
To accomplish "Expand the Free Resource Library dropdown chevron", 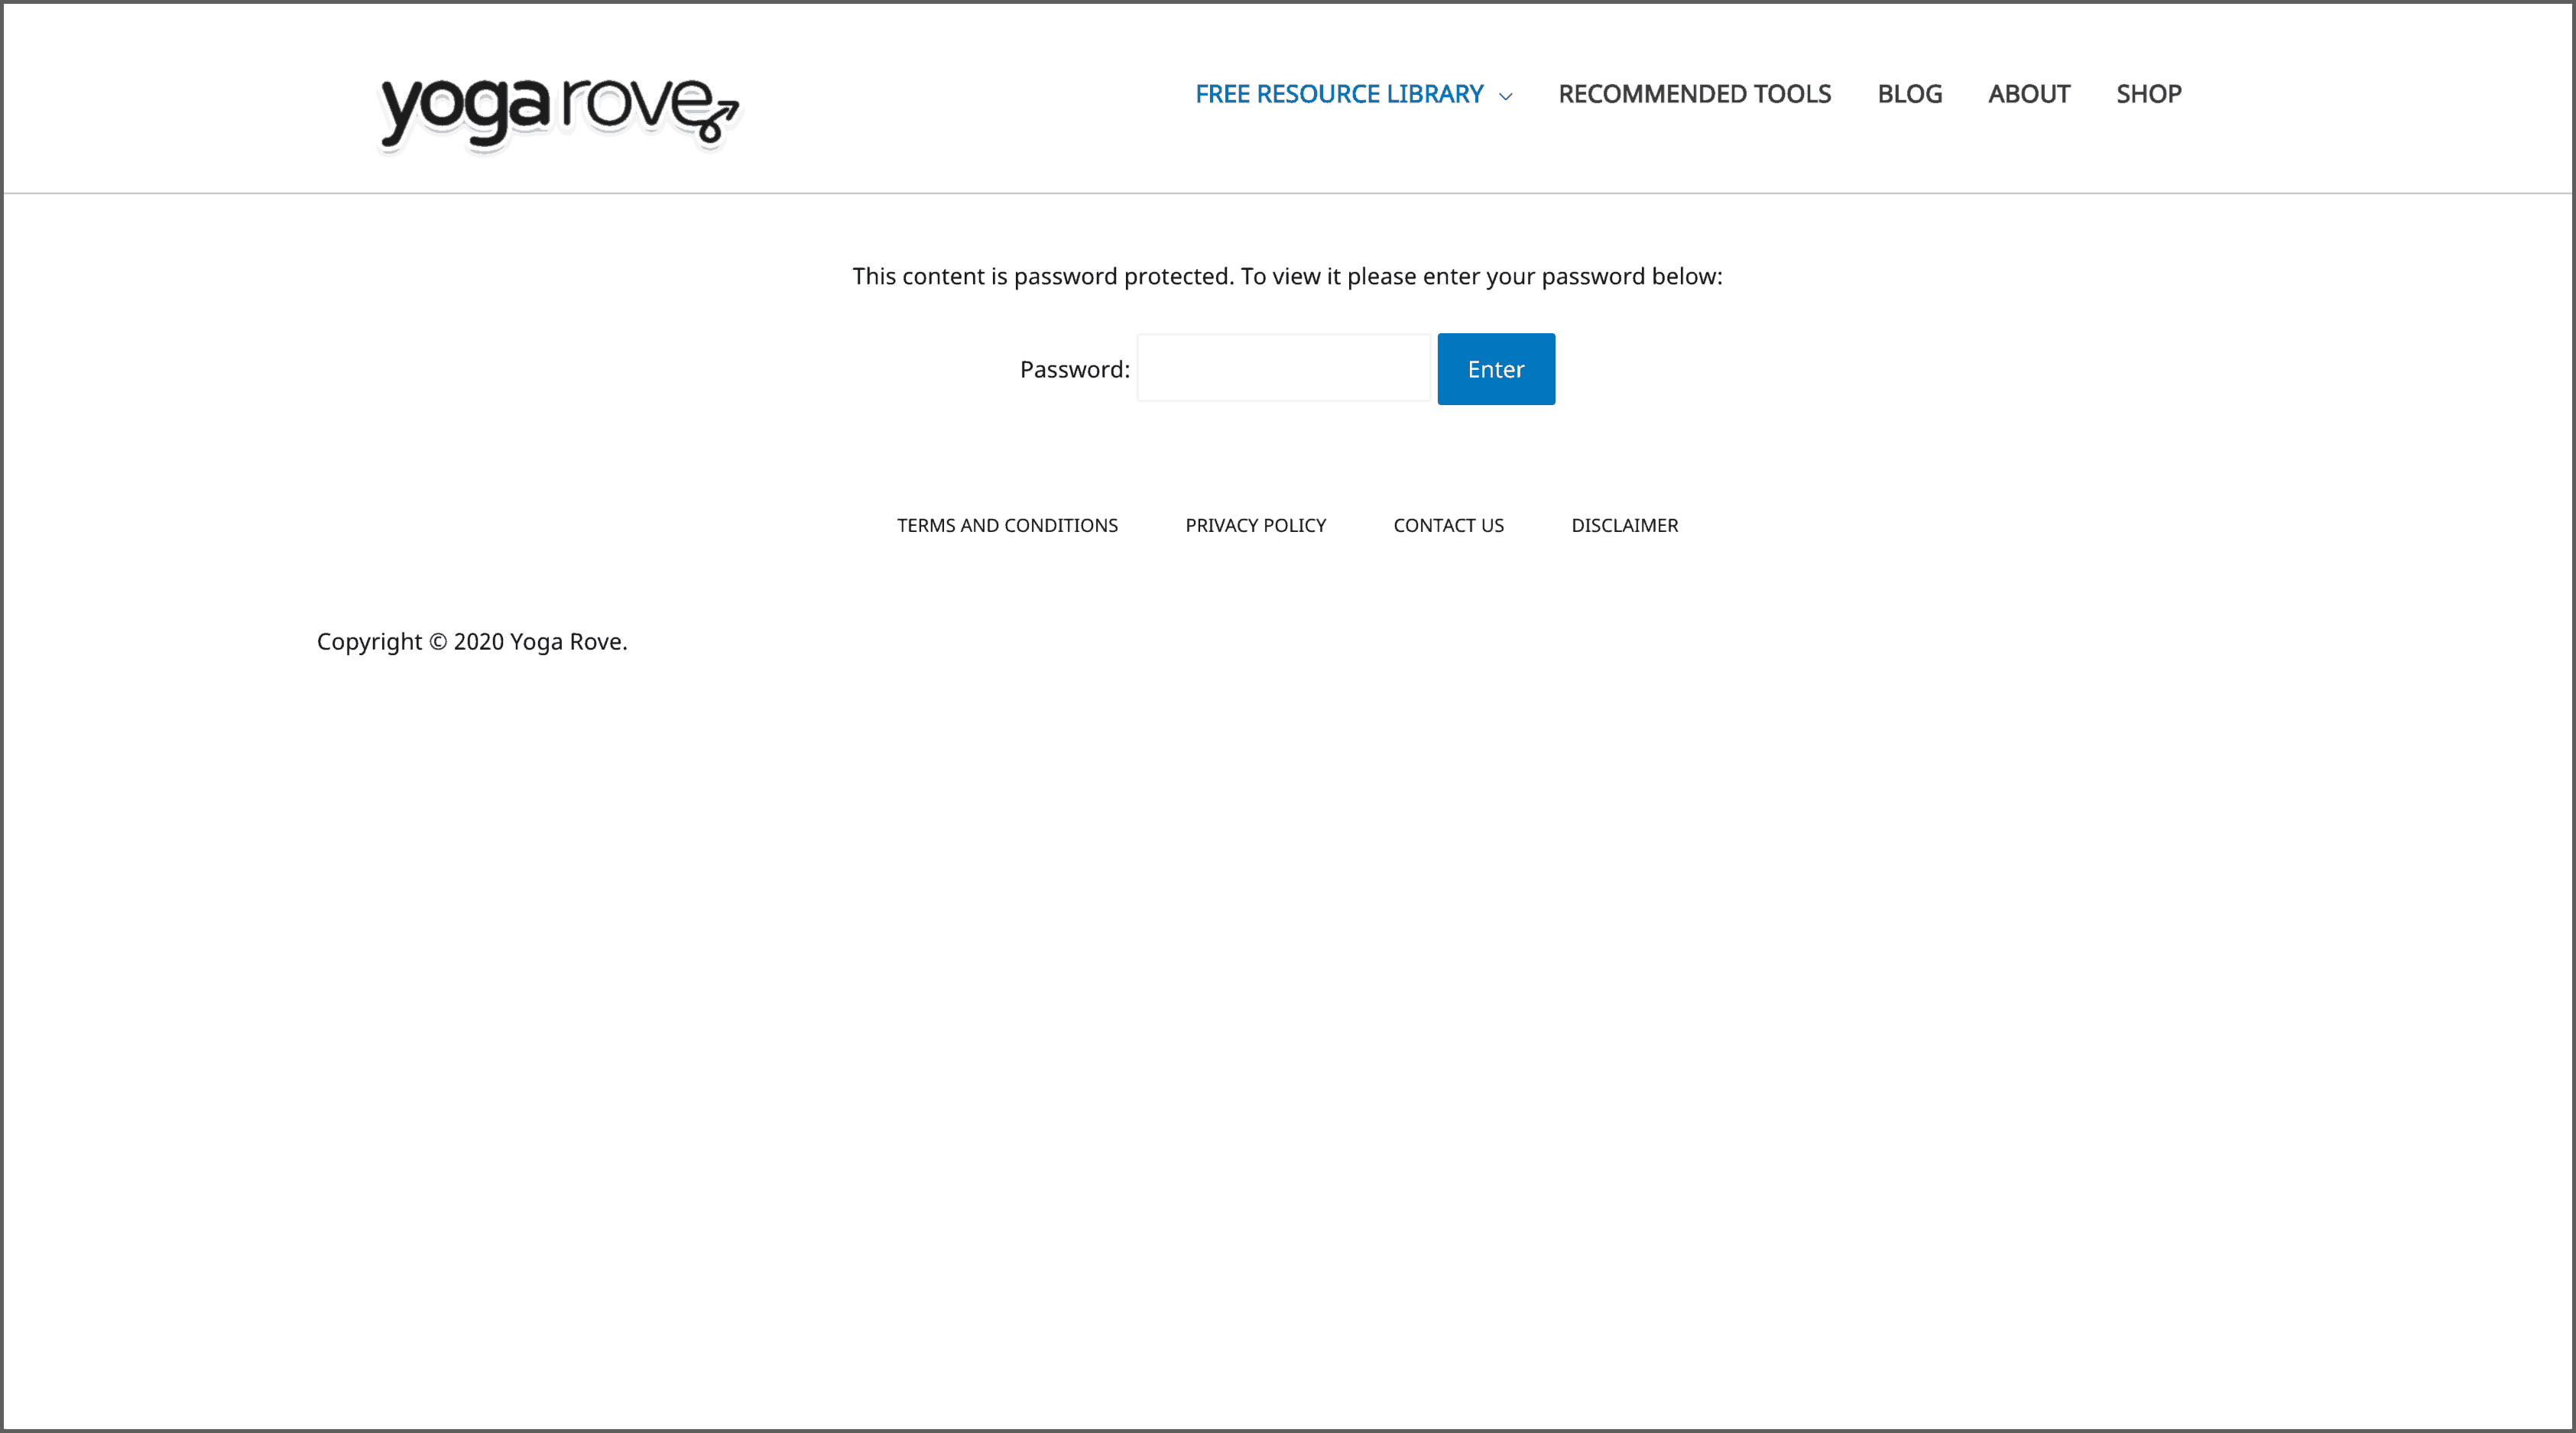I will point(1505,96).
